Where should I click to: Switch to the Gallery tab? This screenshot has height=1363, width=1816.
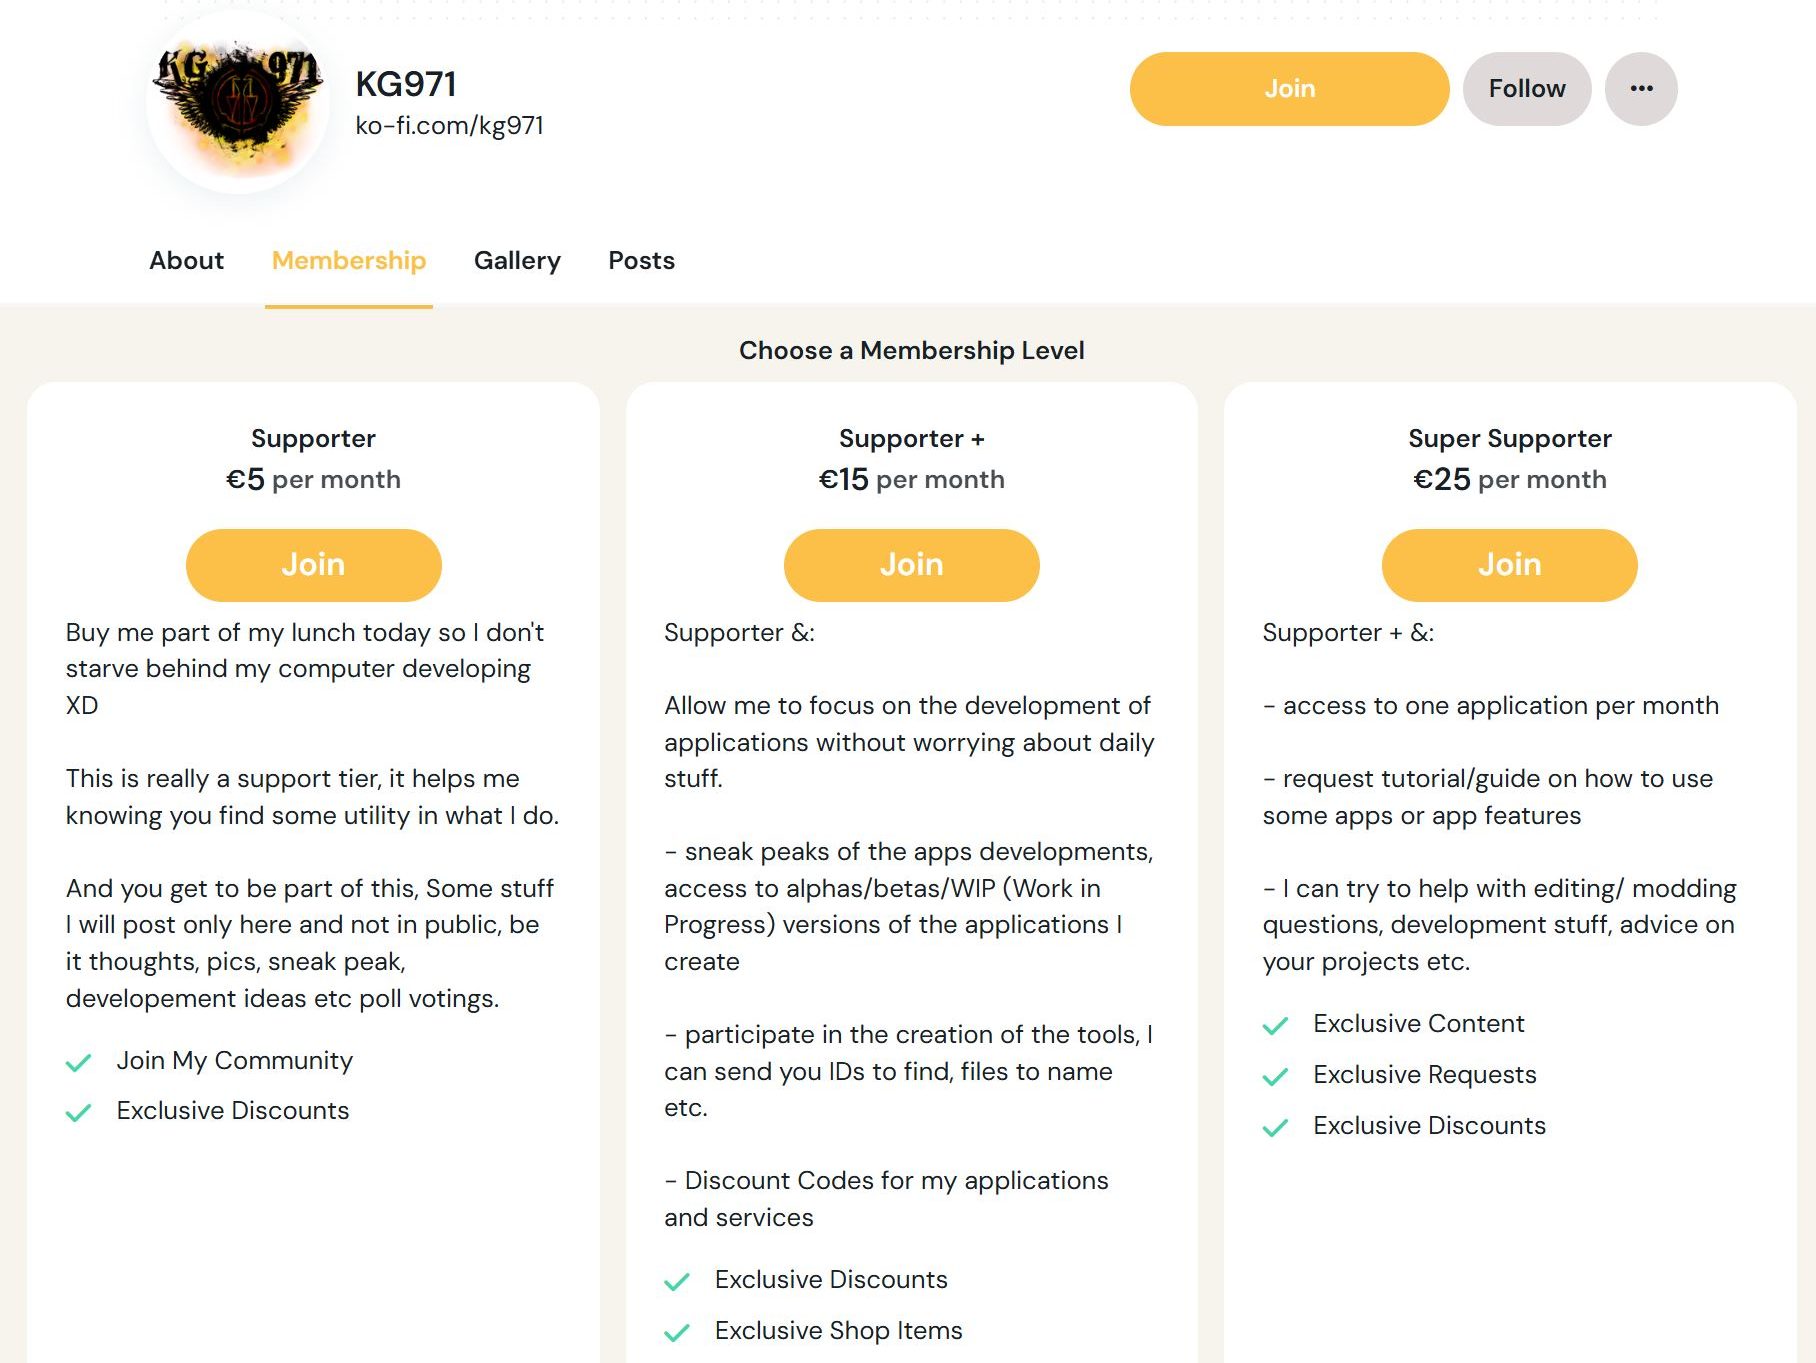pyautogui.click(x=517, y=261)
